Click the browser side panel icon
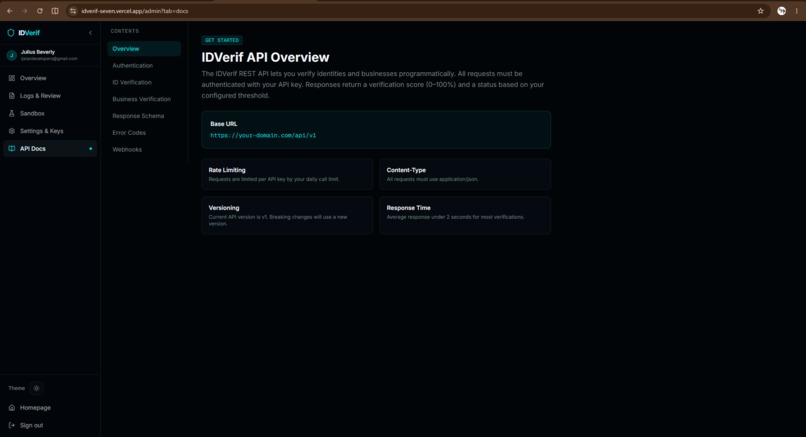Image resolution: width=806 pixels, height=437 pixels. tap(55, 11)
